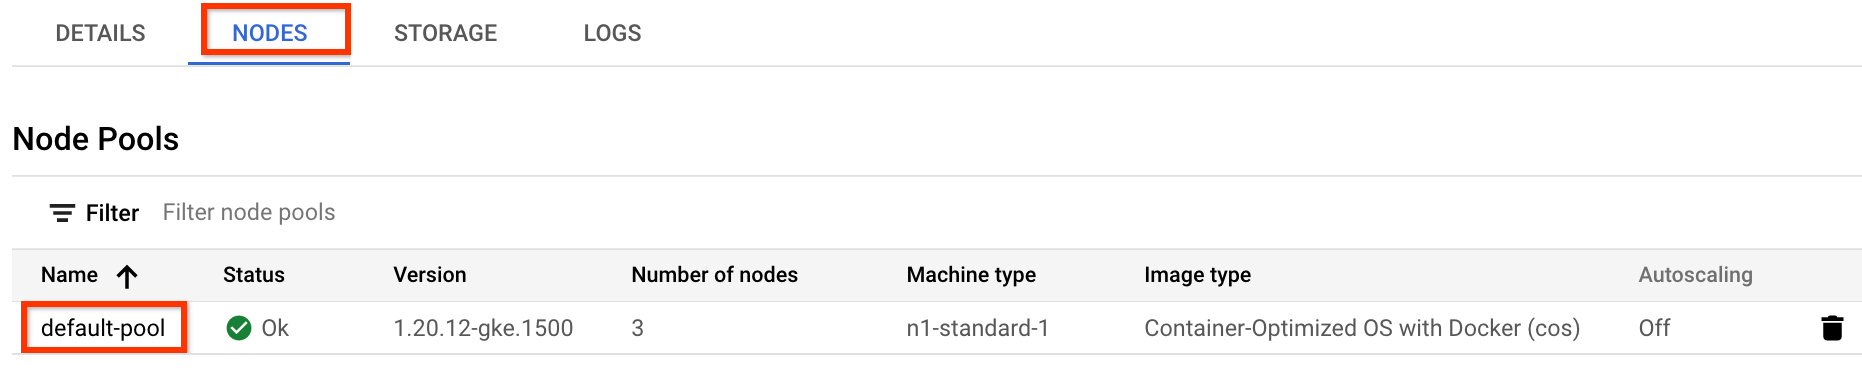Delete the default-pool node pool

(1832, 328)
